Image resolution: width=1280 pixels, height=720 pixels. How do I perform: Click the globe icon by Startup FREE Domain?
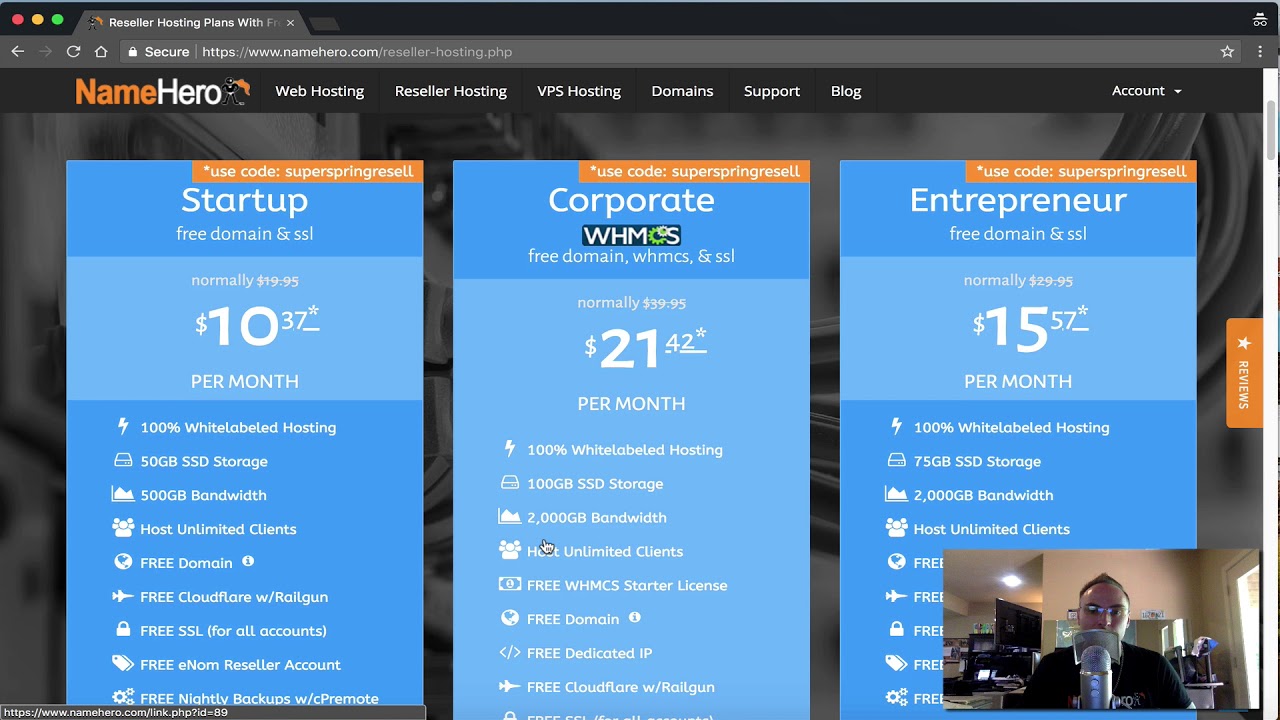(x=123, y=562)
